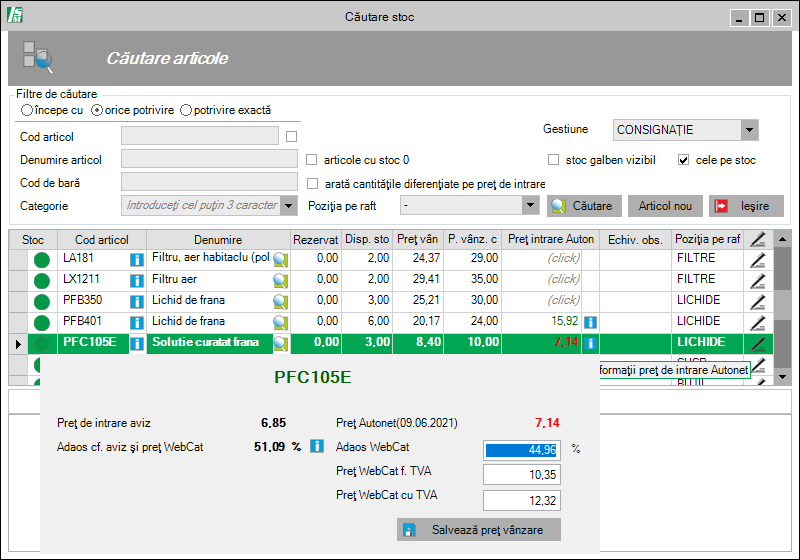
Task: Click (click) Autonet price for LA181
Action: pos(563,259)
